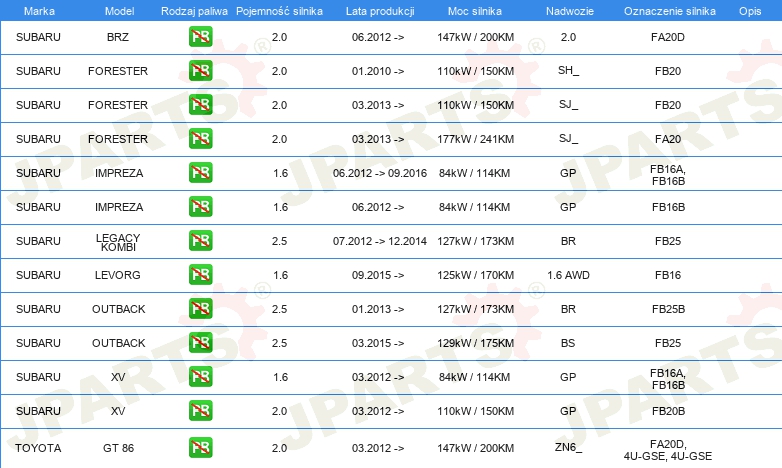This screenshot has height=468, width=782.
Task: Select FB16A, FB16B cell in Impreza row
Action: pyautogui.click(x=668, y=175)
